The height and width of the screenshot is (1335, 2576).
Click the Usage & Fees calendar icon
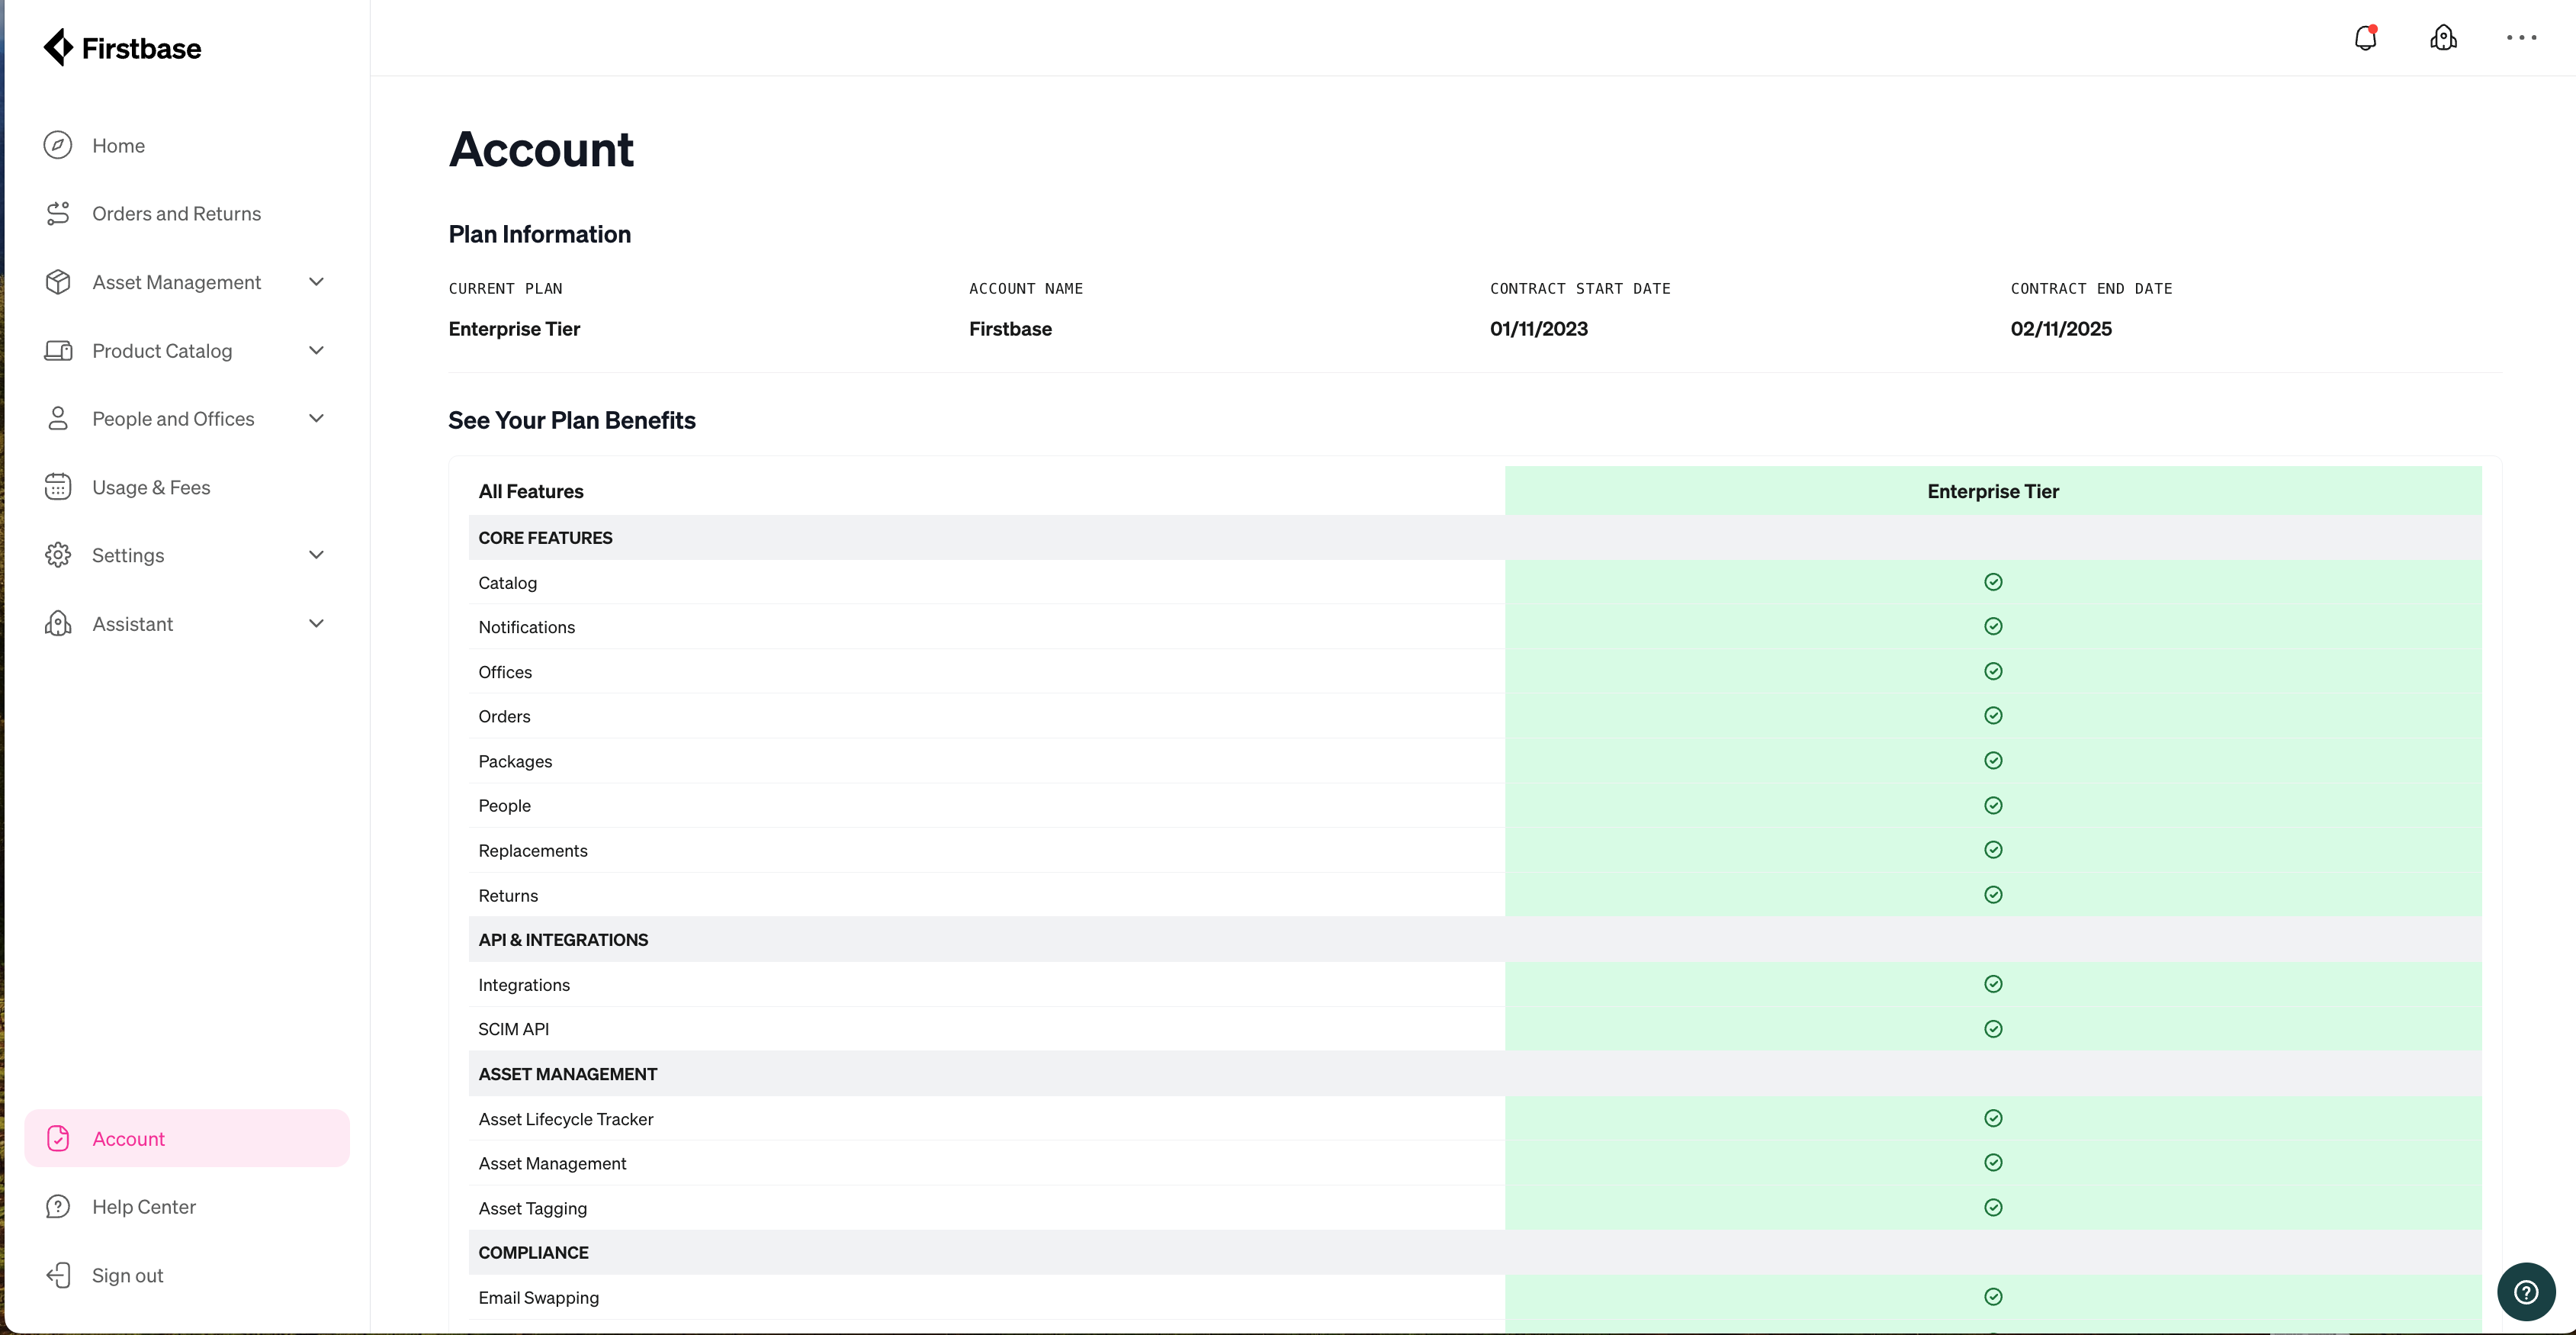(x=58, y=487)
